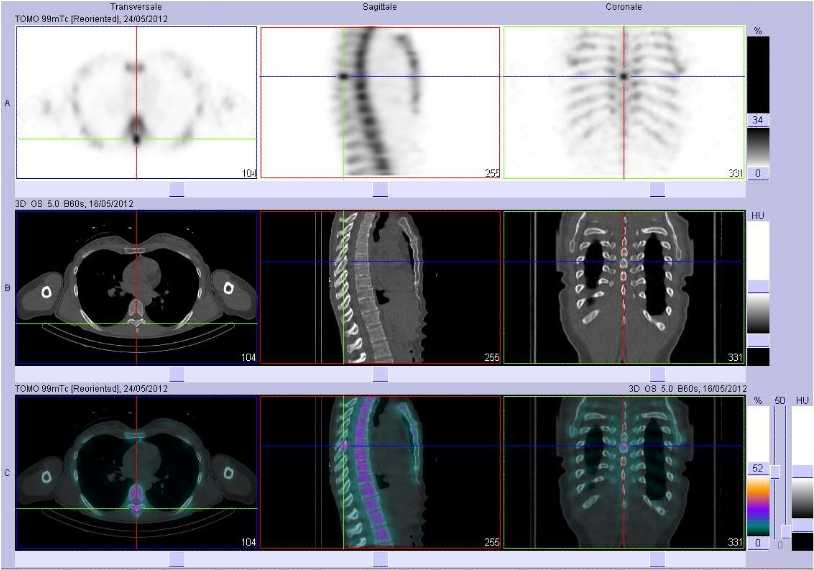Click the orange-purple fusion color bar in row C
This screenshot has width=814, height=570.
758,506
